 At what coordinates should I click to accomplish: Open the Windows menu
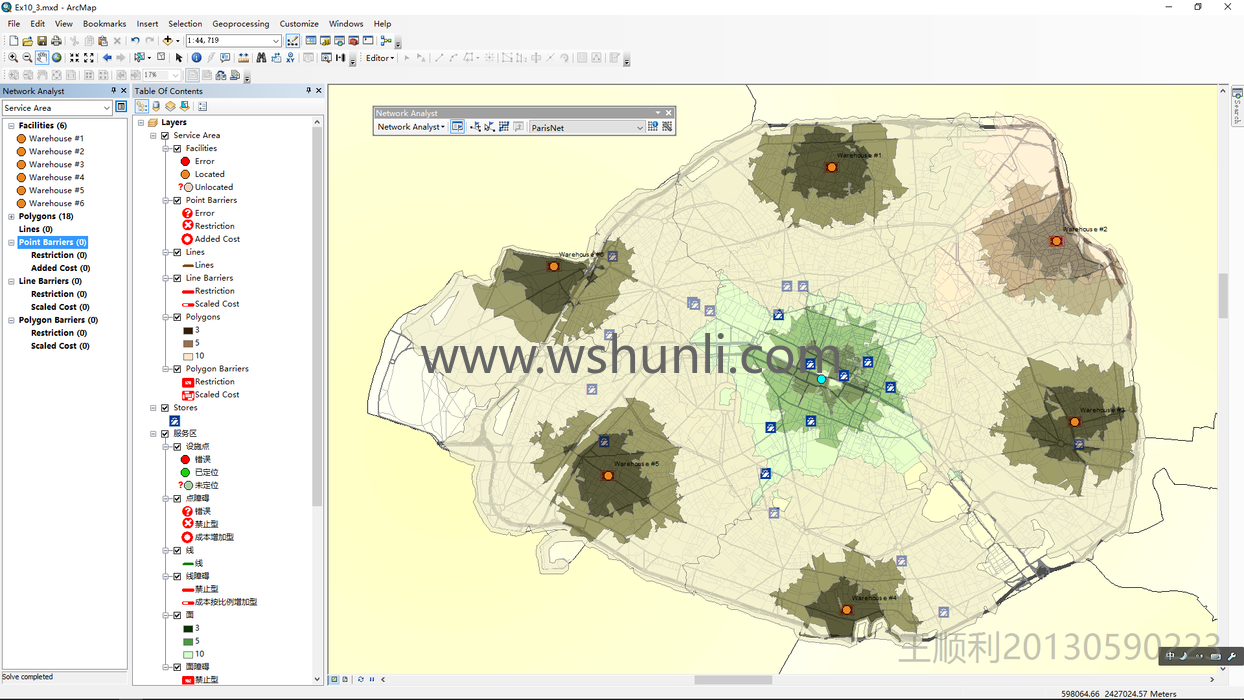point(346,24)
